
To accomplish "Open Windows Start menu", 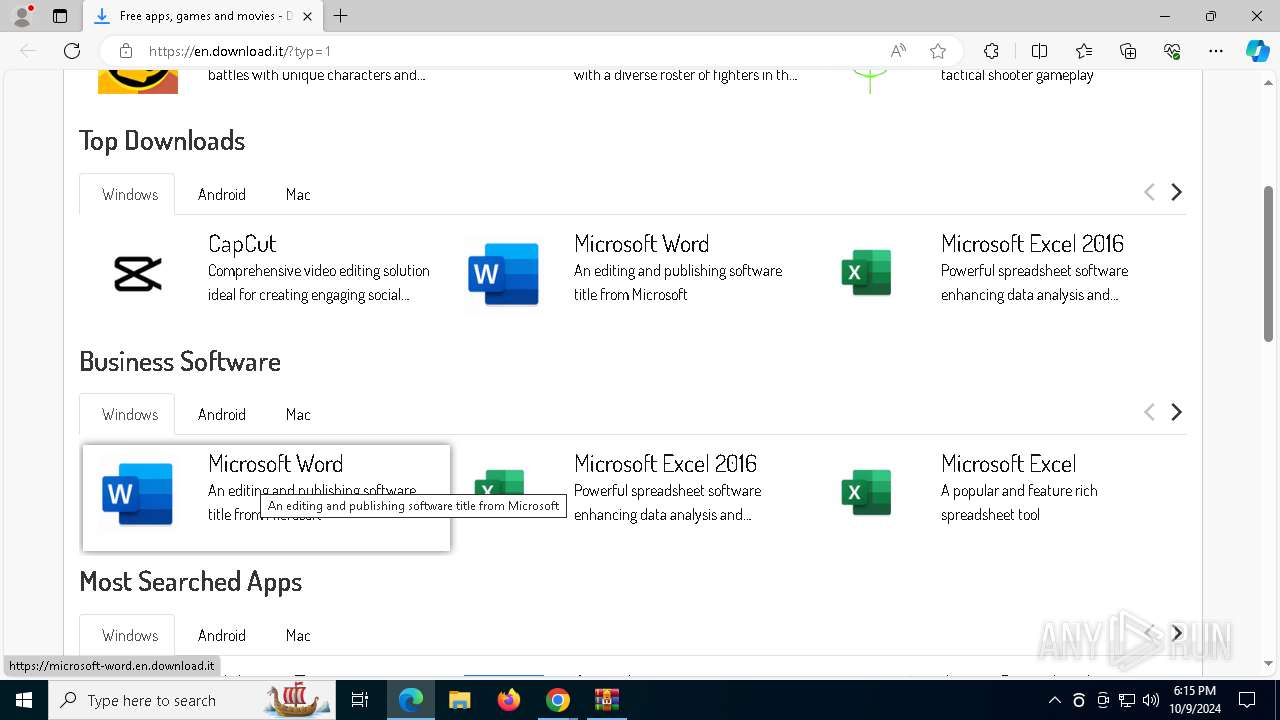I will tap(24, 700).
